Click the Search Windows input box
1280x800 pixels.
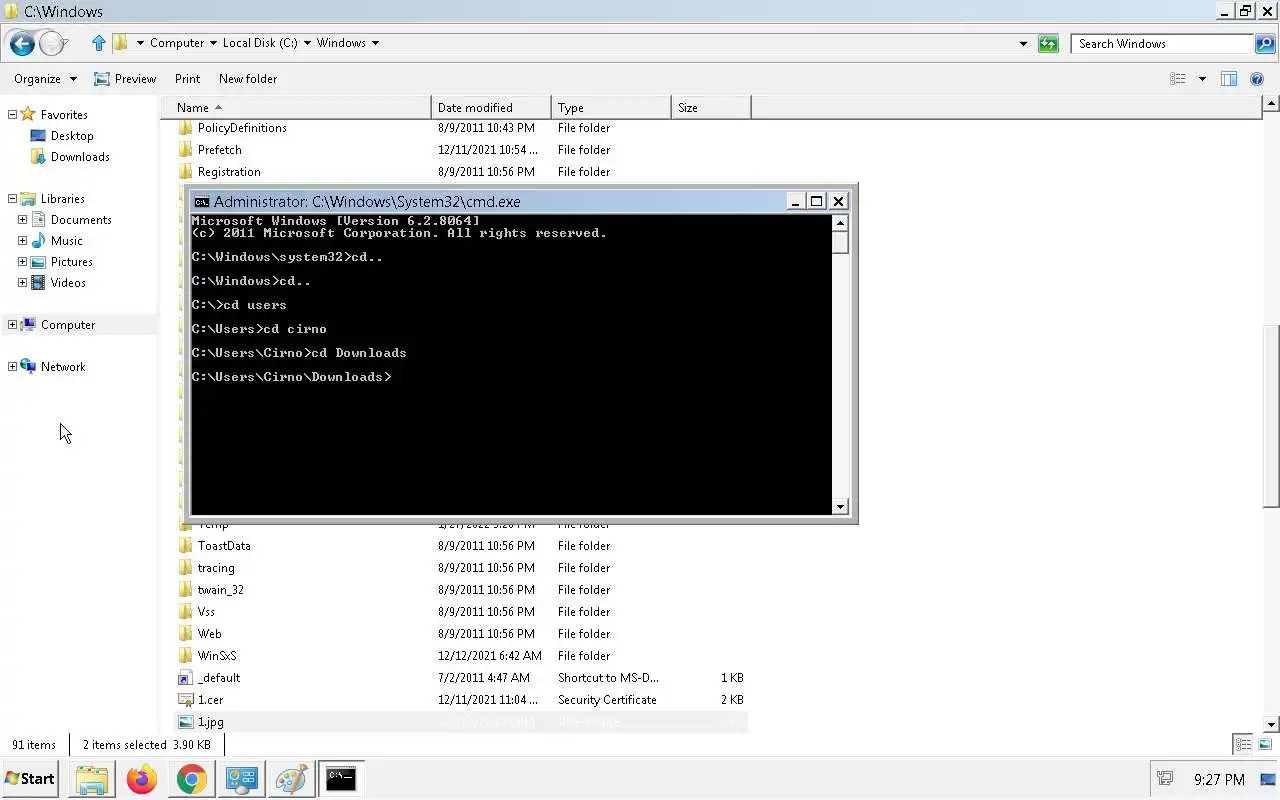pyautogui.click(x=1163, y=43)
